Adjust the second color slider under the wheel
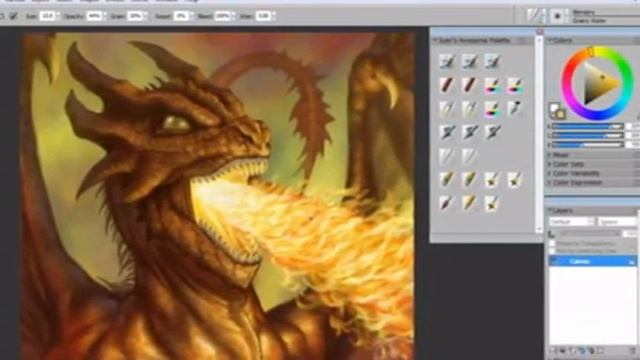 coord(588,136)
